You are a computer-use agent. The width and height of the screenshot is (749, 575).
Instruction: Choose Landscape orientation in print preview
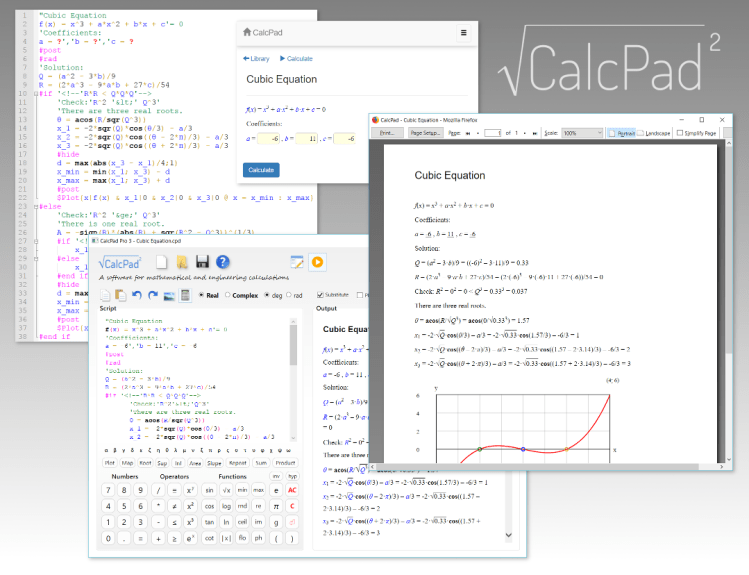[x=654, y=133]
